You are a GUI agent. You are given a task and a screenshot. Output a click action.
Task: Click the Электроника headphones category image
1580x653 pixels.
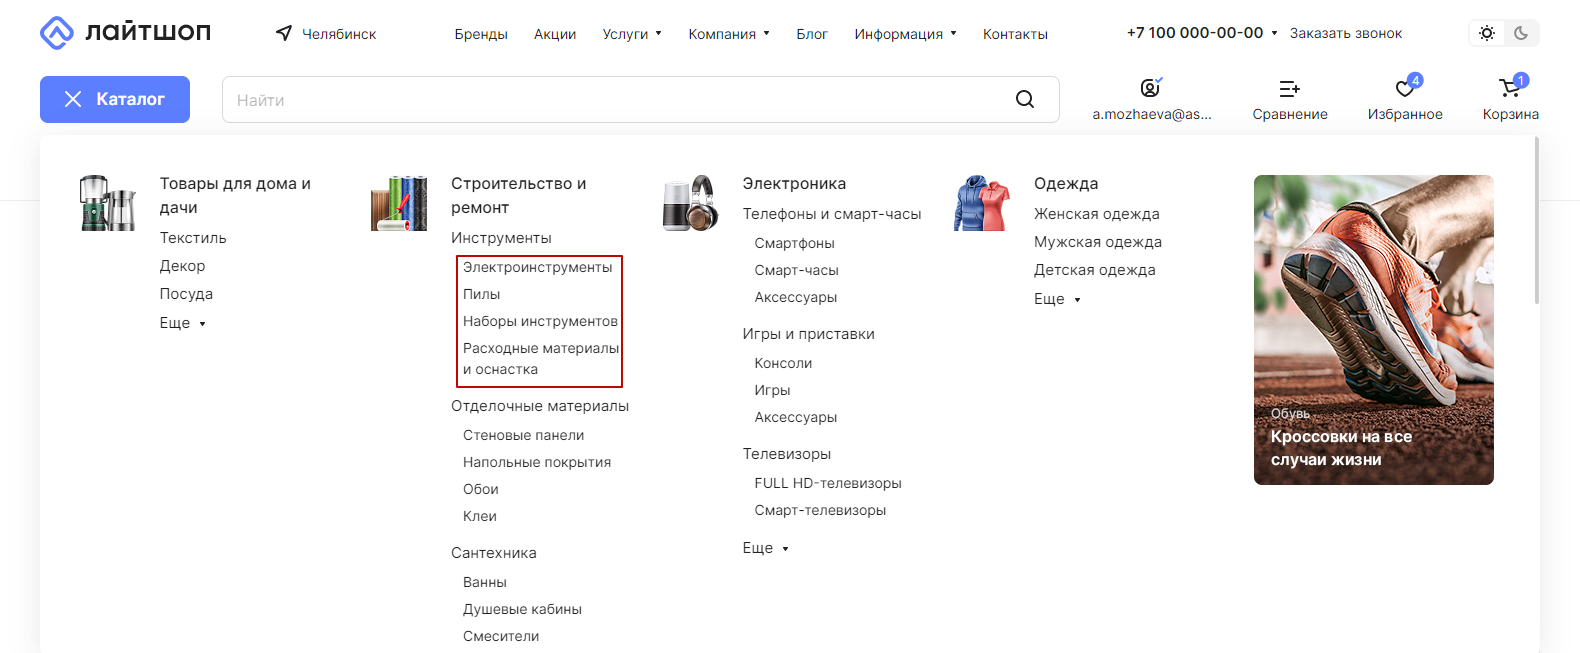pyautogui.click(x=690, y=203)
